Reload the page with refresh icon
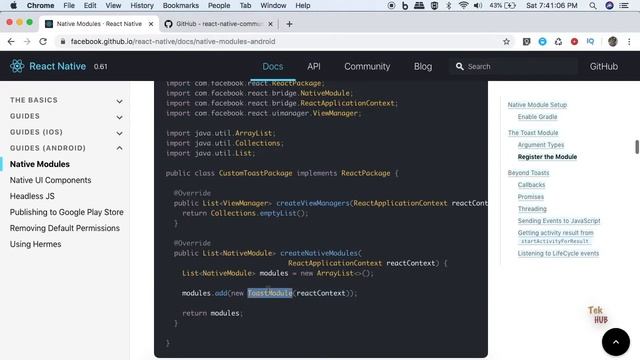 (x=43, y=42)
